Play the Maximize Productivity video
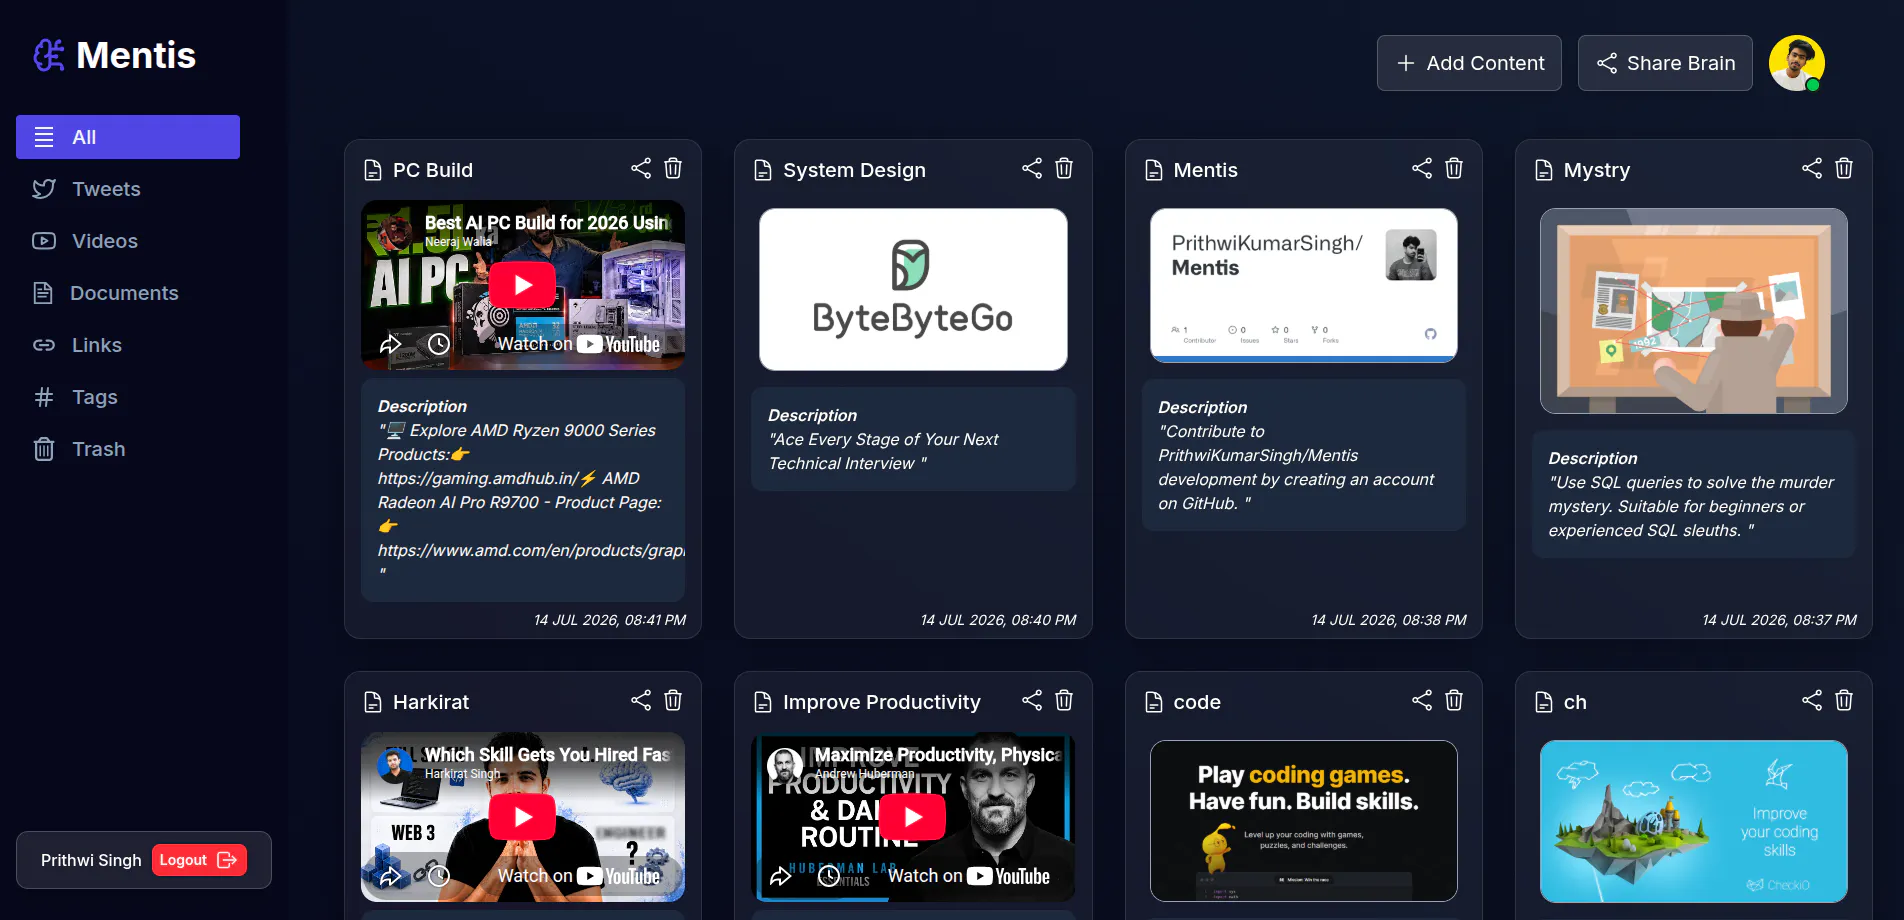Image resolution: width=1904 pixels, height=920 pixels. [912, 817]
